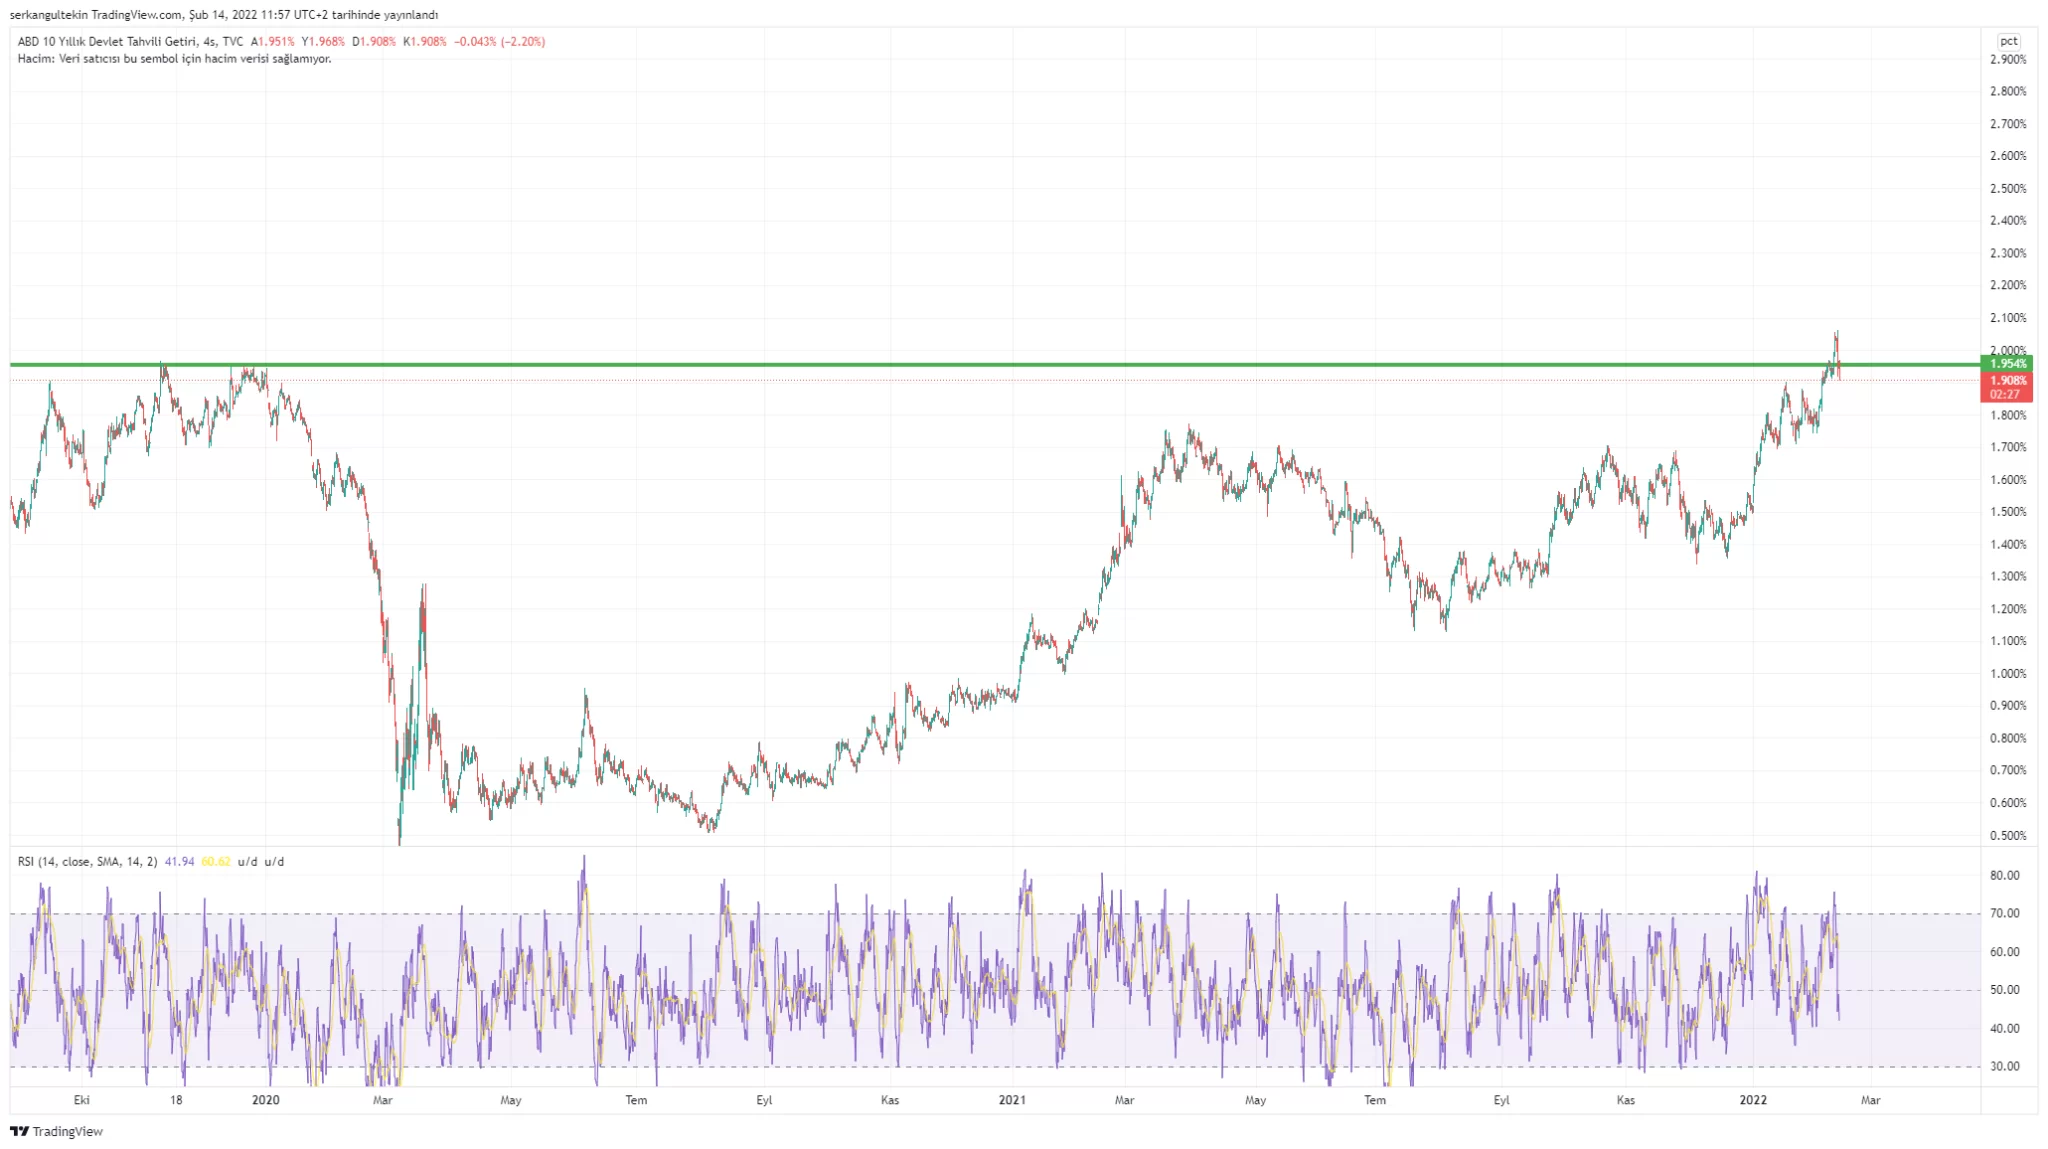Click the 2.900% price scale label
The height and width of the screenshot is (1149, 2048).
pos(2008,60)
